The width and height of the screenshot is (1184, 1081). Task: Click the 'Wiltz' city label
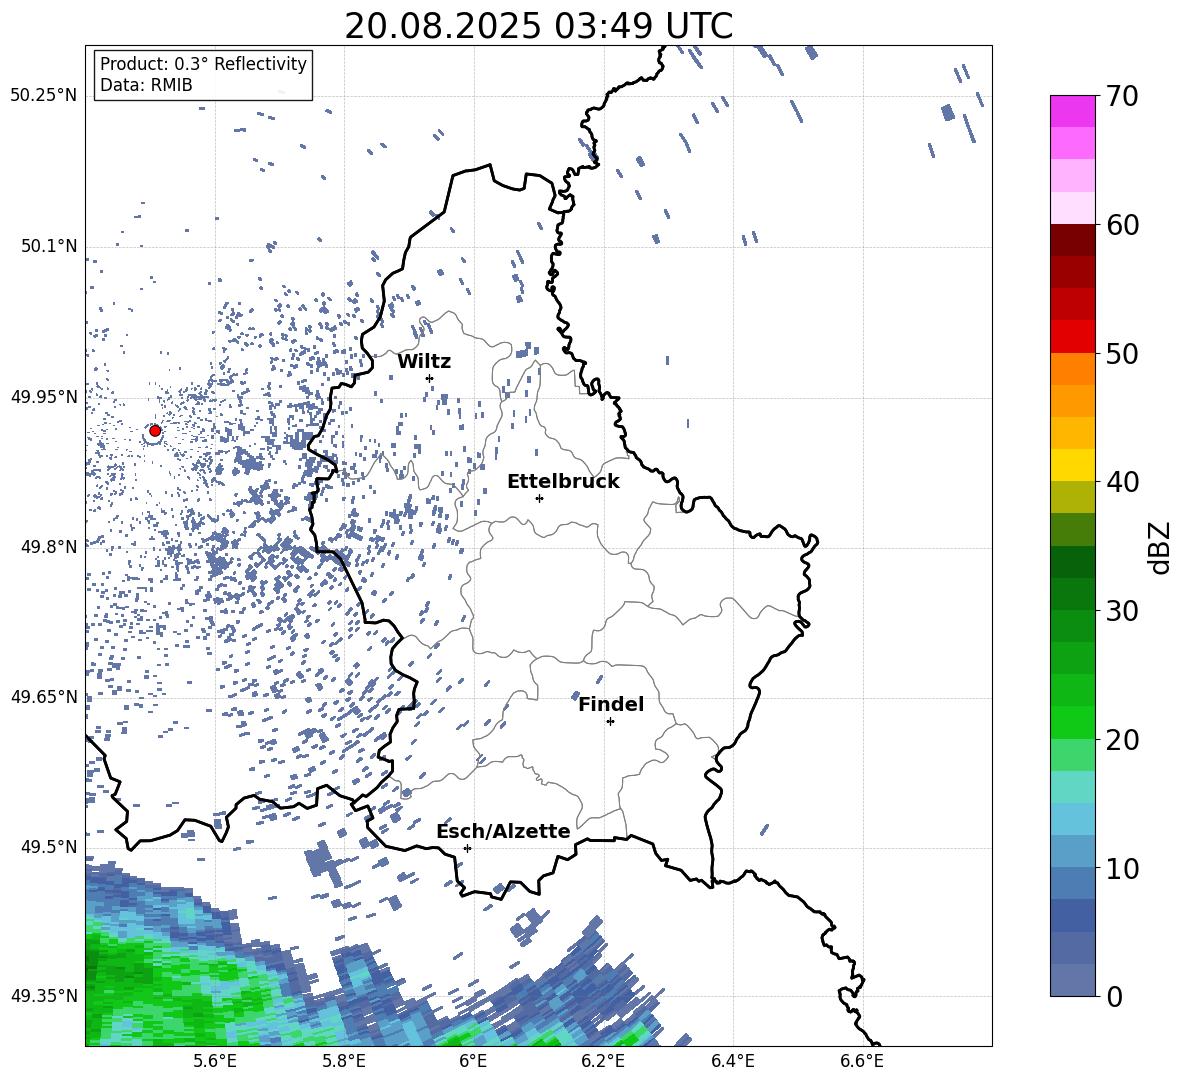(x=424, y=361)
